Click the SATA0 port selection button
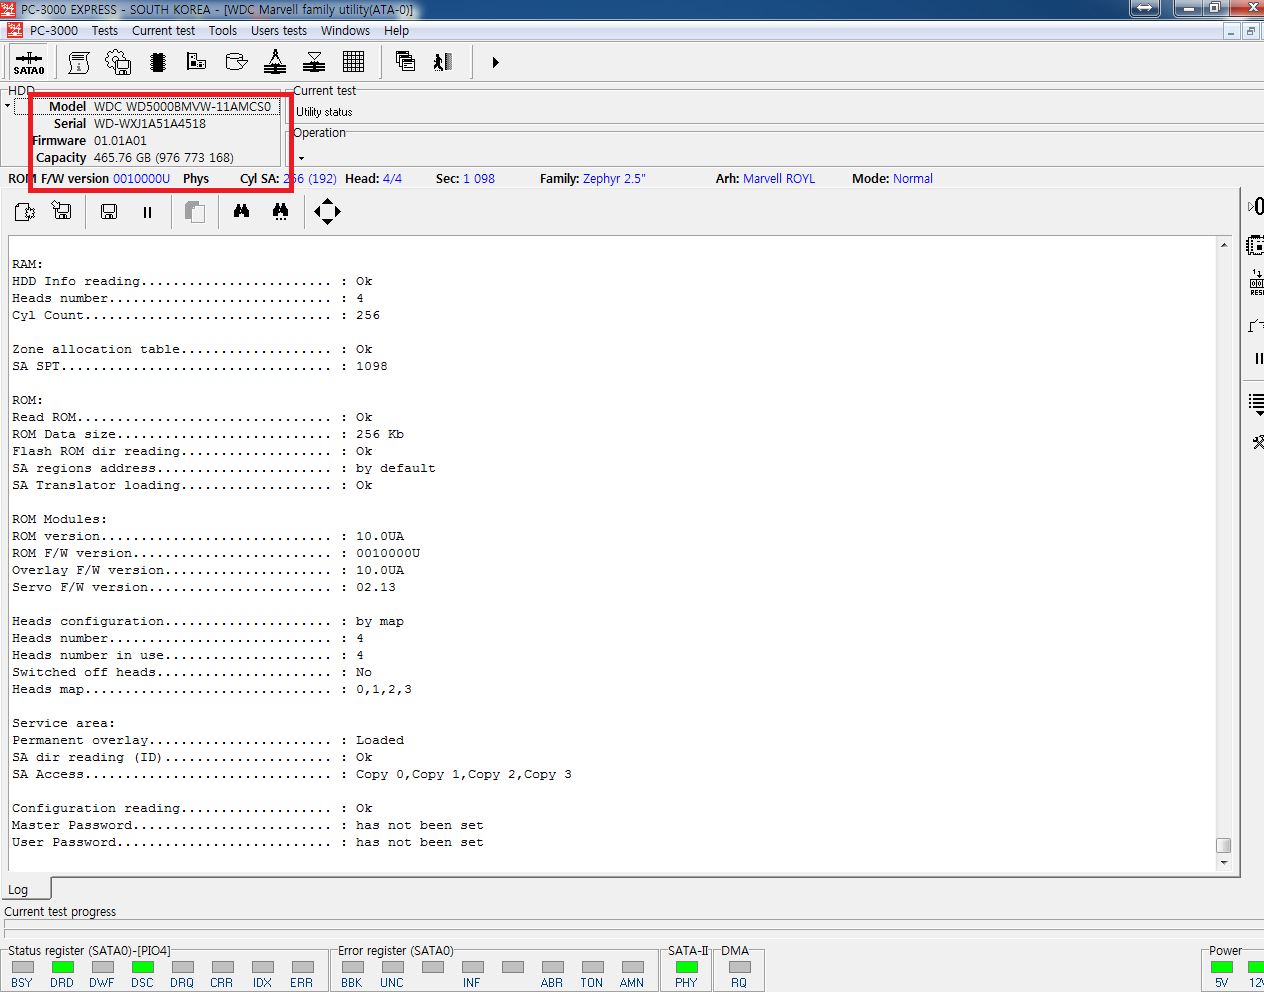The image size is (1264, 992). (x=28, y=62)
